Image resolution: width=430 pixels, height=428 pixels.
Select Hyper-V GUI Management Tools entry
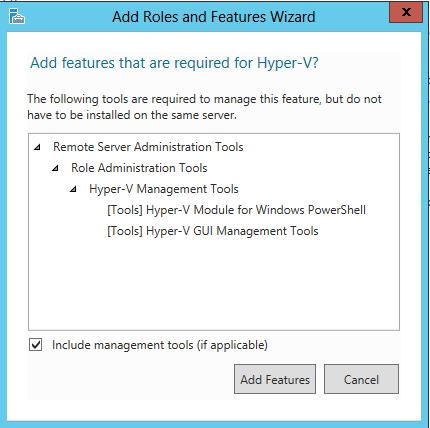coord(213,231)
